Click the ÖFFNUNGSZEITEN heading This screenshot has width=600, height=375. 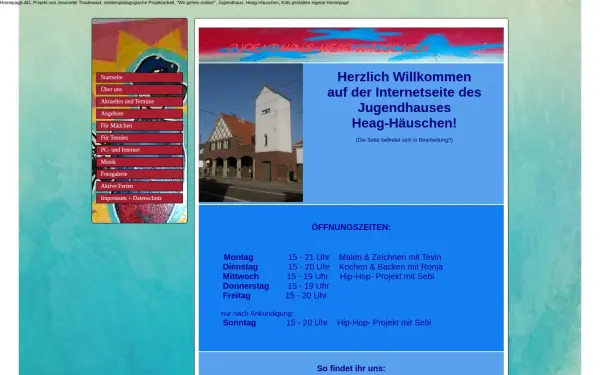(351, 227)
